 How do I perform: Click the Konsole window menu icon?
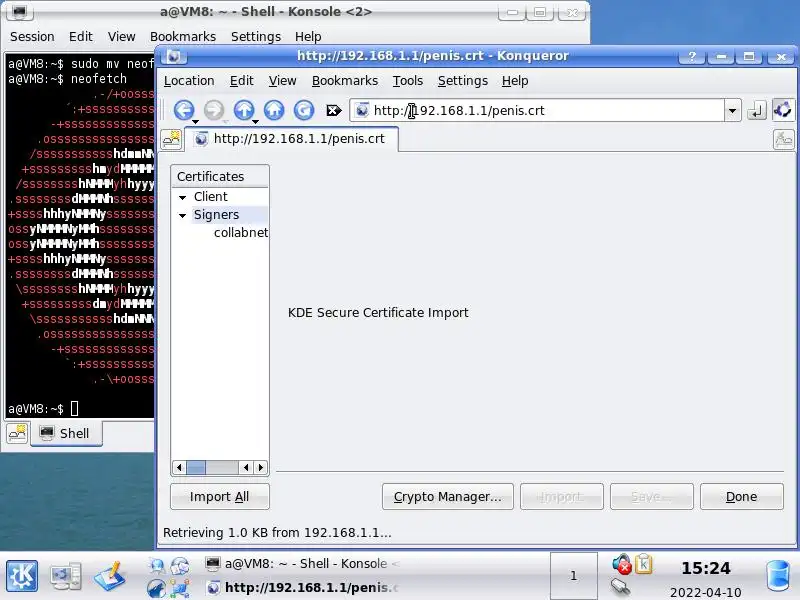19,12
